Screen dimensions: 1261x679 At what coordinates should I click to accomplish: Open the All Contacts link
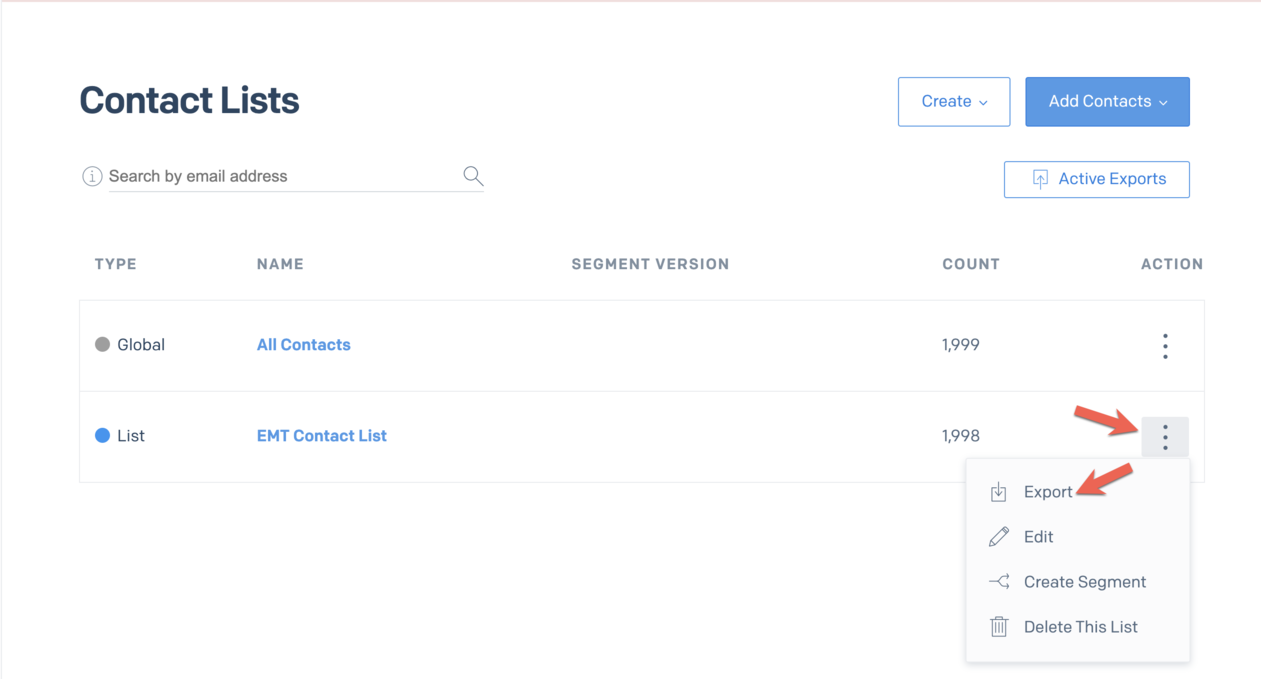(304, 345)
